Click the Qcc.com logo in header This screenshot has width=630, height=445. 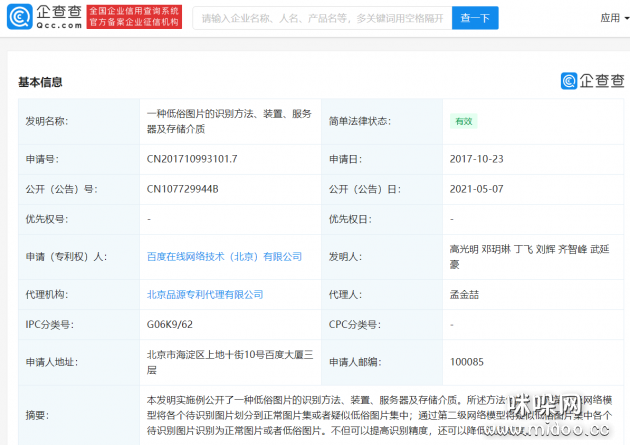pyautogui.click(x=44, y=17)
